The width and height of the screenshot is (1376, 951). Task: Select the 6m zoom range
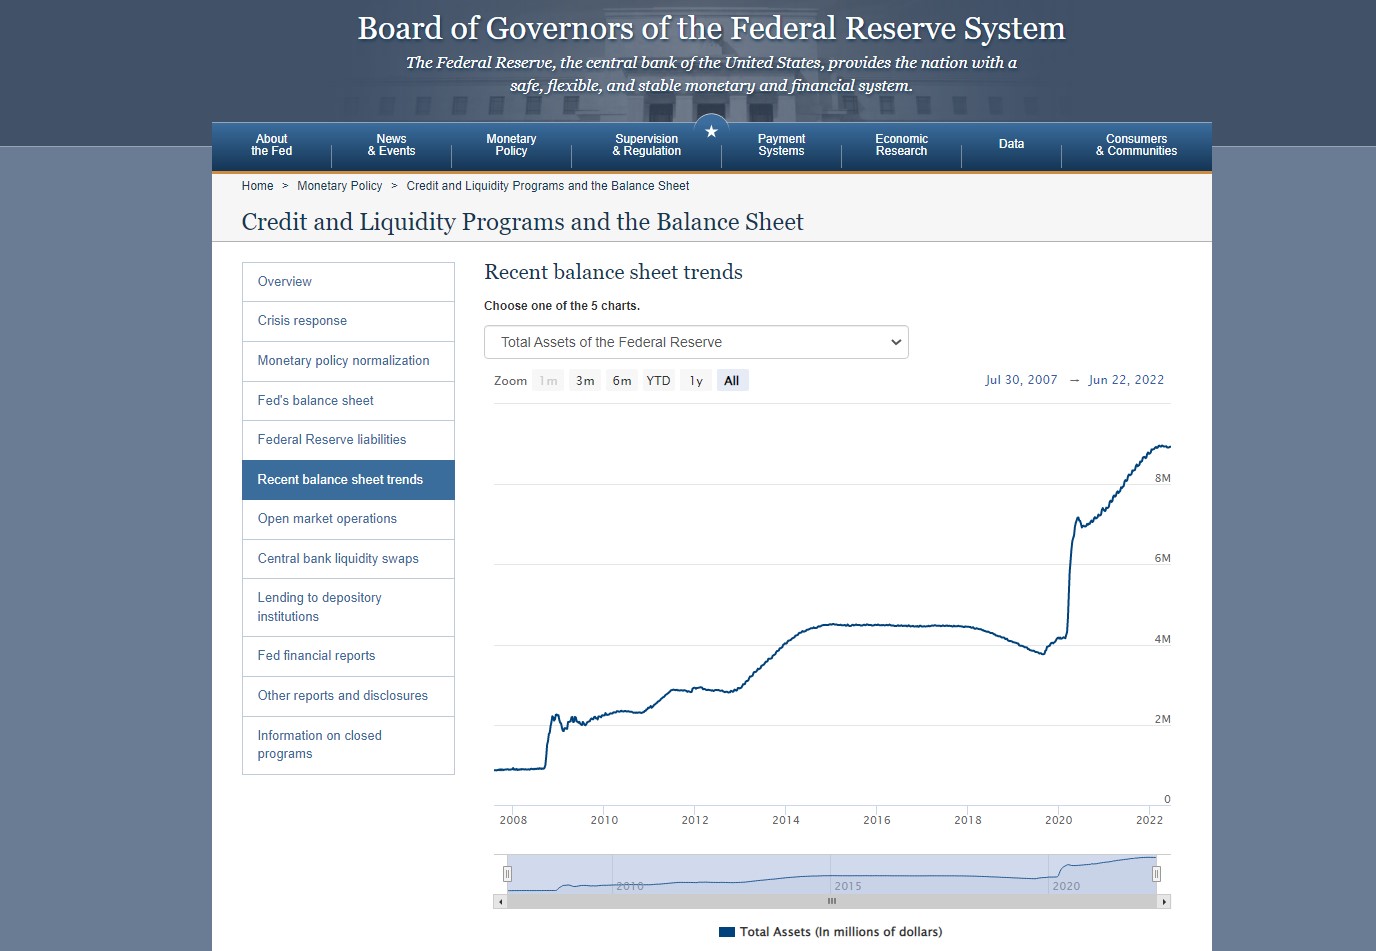tap(622, 381)
